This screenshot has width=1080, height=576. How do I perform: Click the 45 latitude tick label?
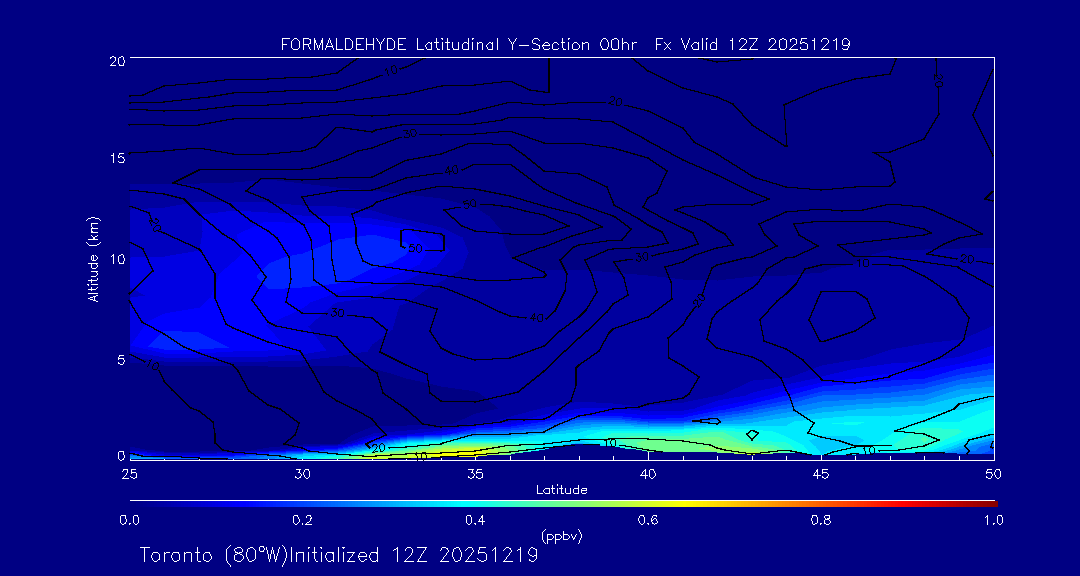[x=821, y=472]
